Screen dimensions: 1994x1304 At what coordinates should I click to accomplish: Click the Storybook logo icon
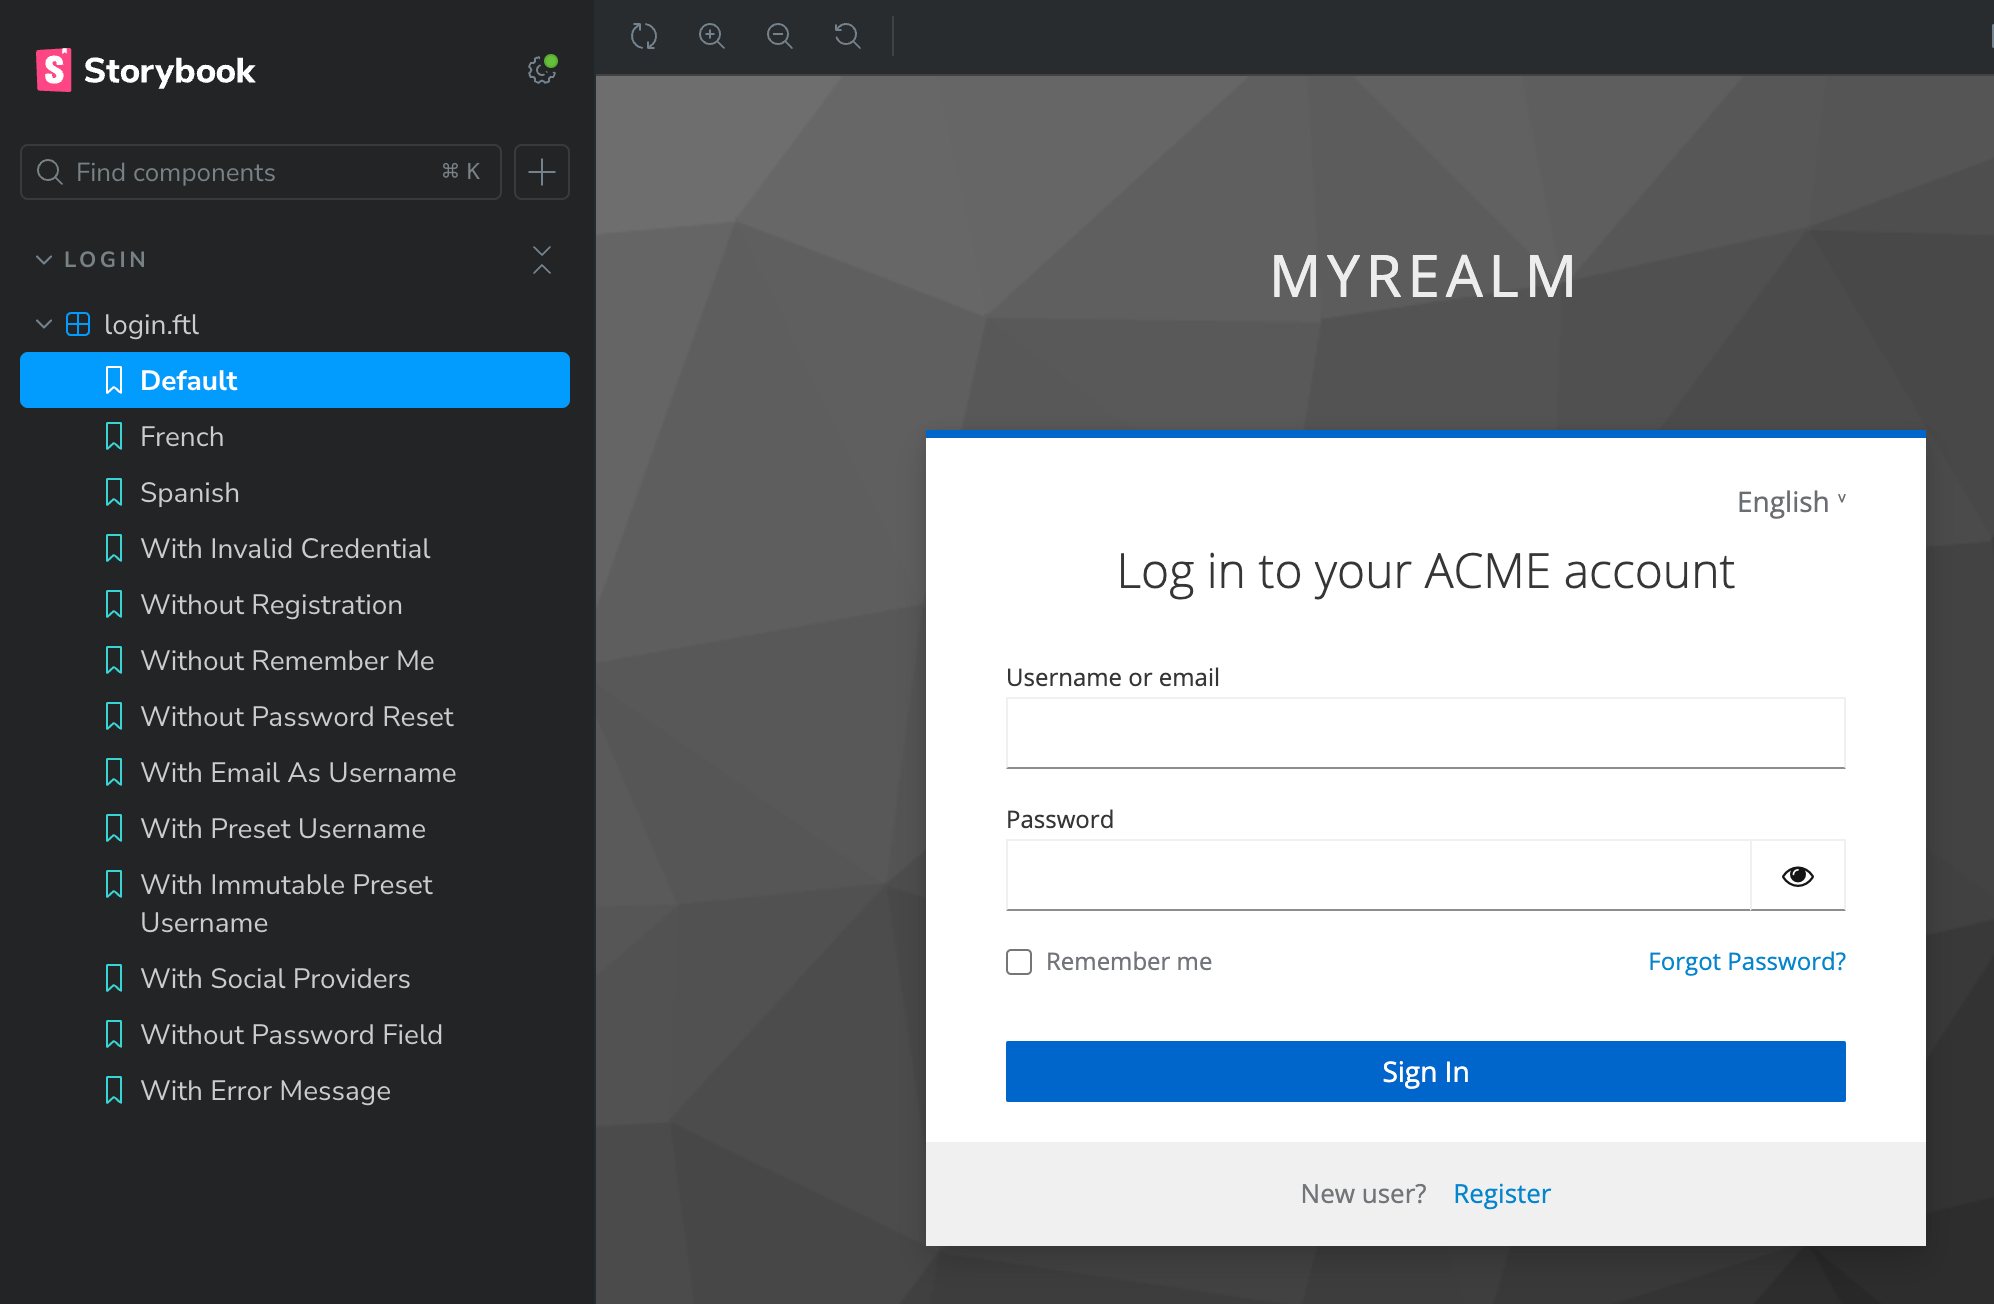54,70
